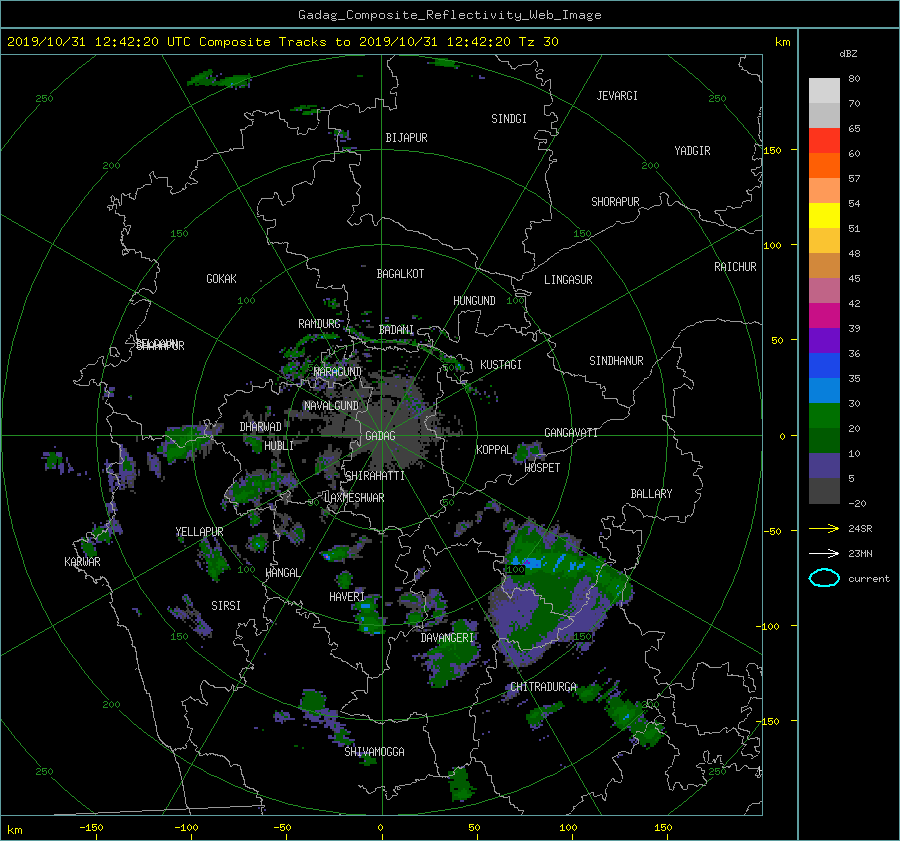Screen dimensions: 900x841
Task: Click the HOSPET city label
Action: pyautogui.click(x=542, y=468)
